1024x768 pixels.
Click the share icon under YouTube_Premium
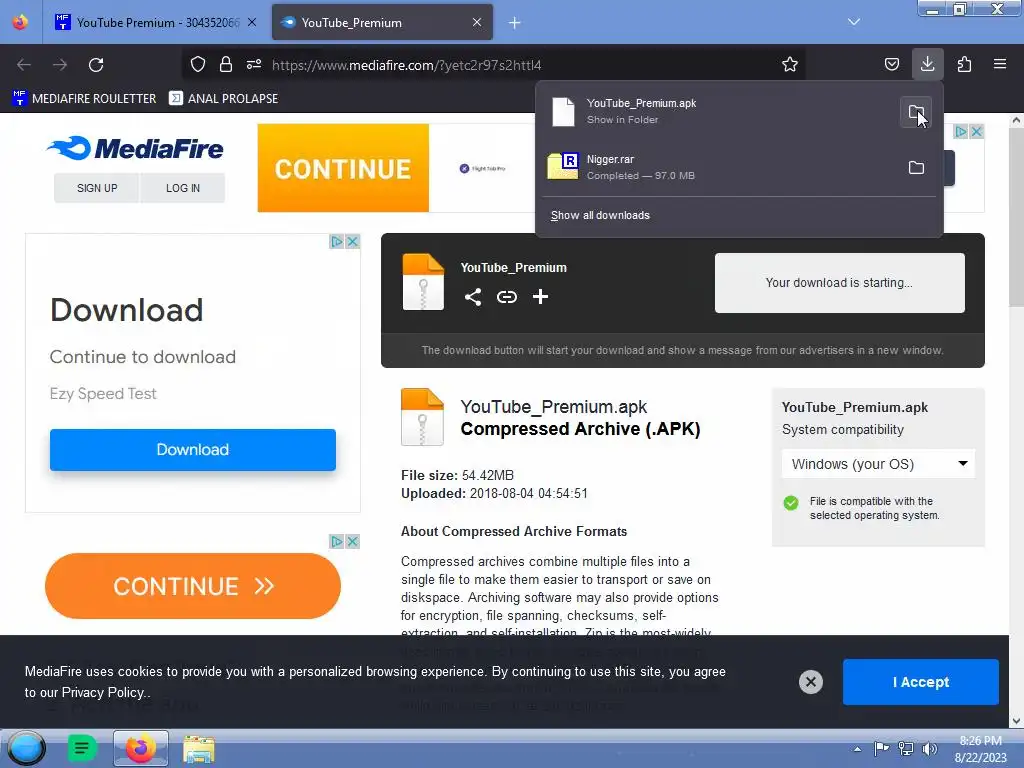coord(473,297)
